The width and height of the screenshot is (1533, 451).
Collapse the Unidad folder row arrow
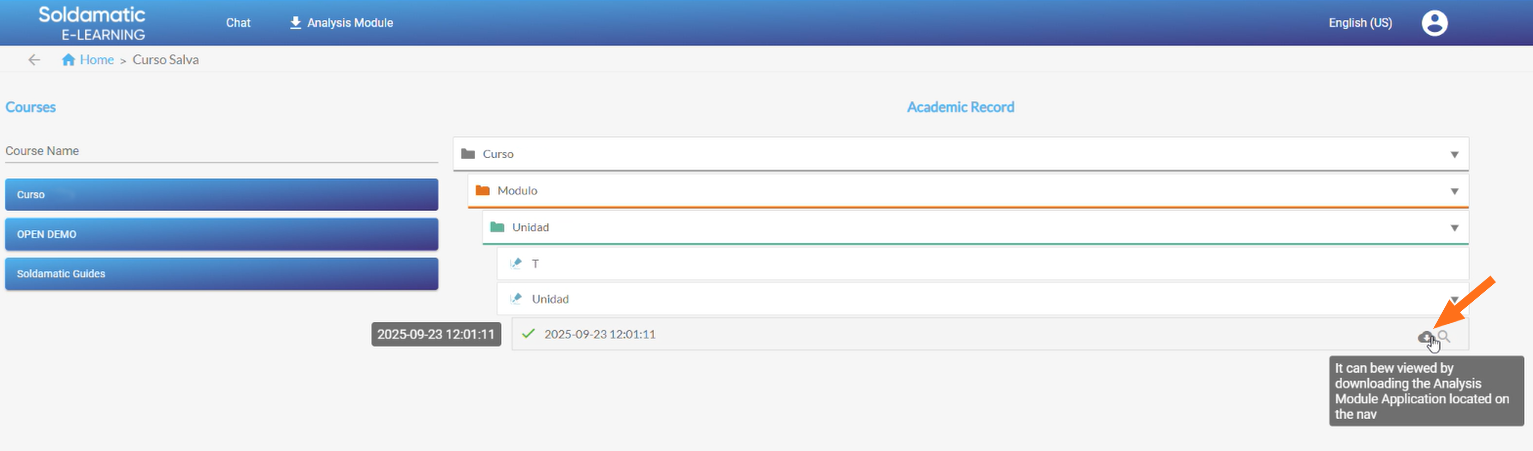pos(1454,228)
